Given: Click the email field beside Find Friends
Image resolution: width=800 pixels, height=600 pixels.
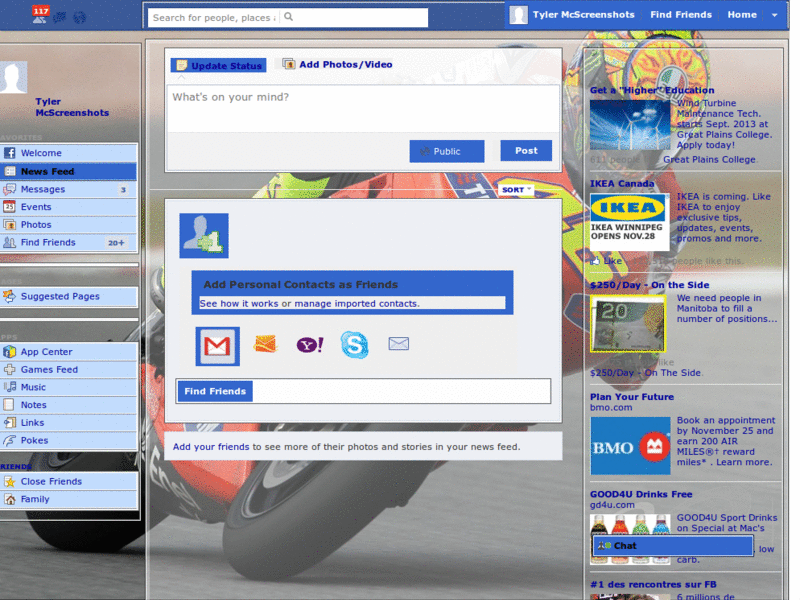Looking at the screenshot, I should click(401, 391).
